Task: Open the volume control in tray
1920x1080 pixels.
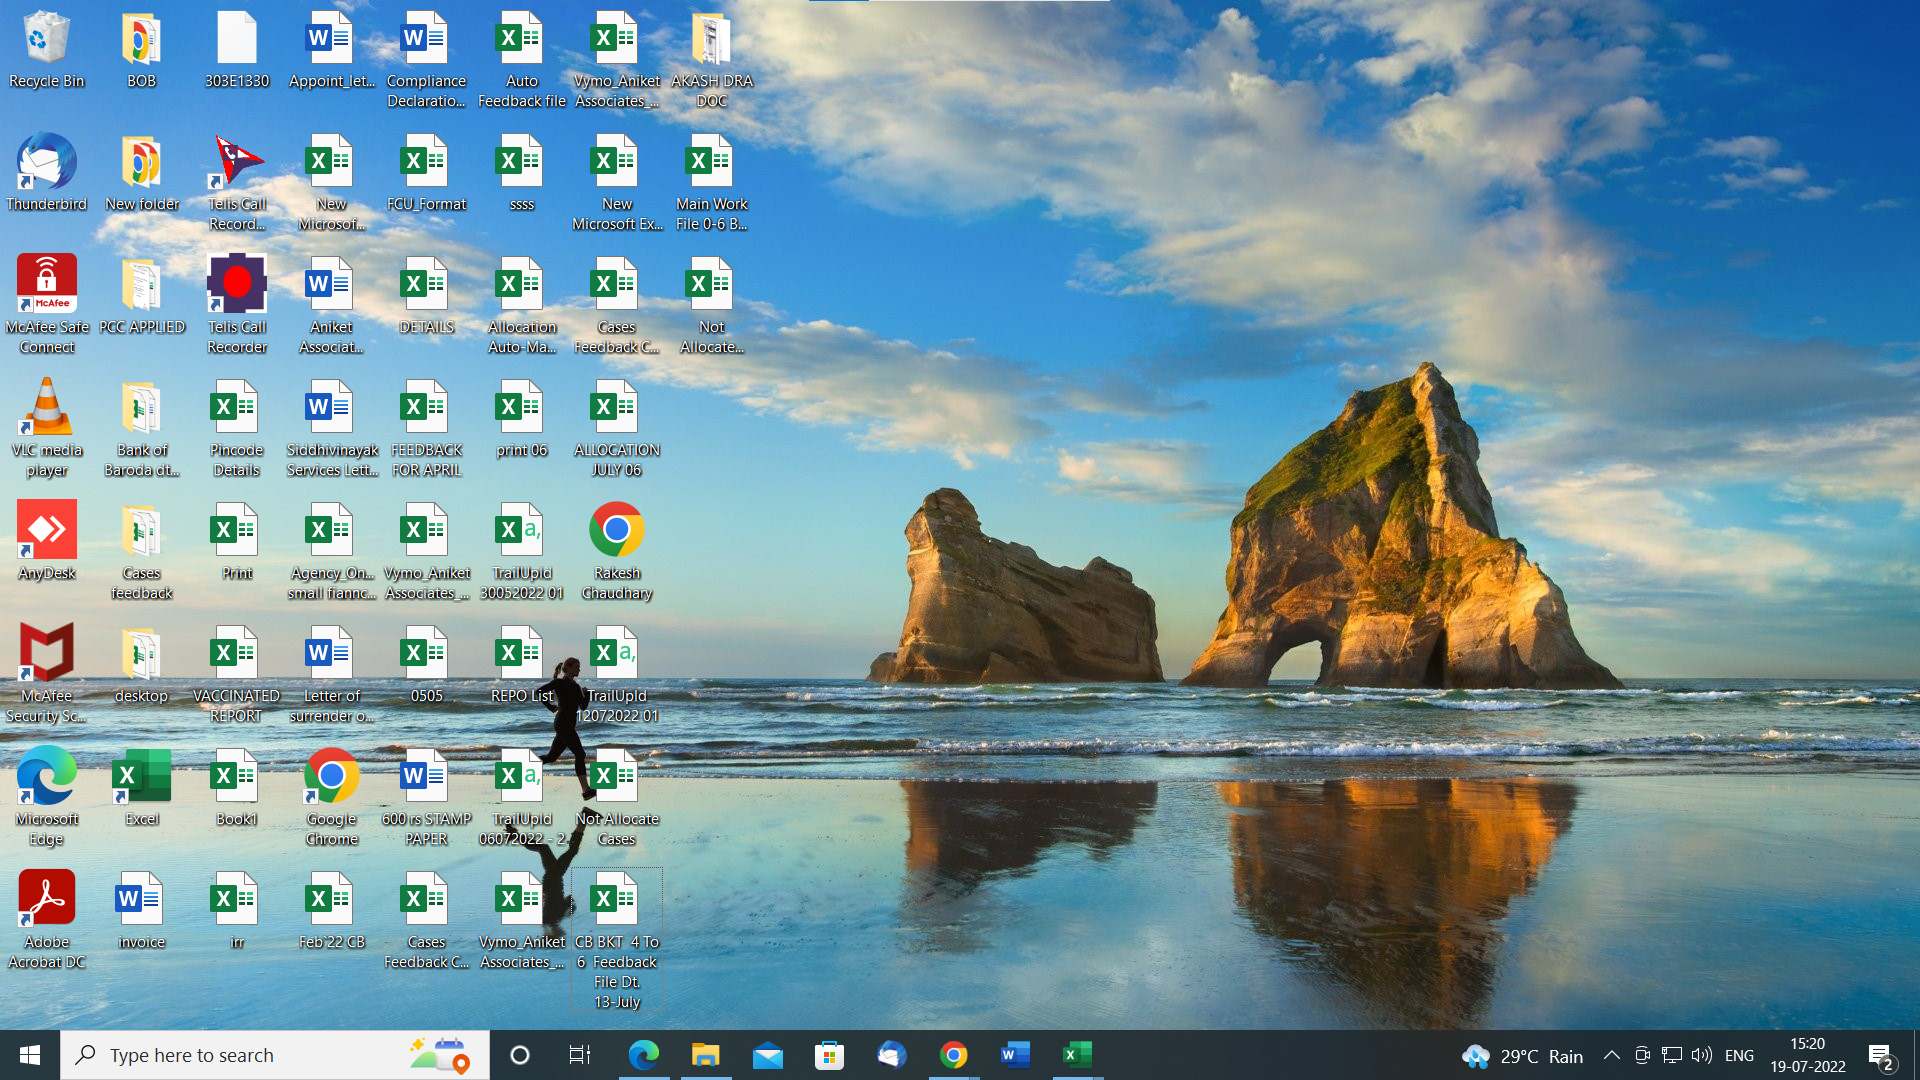Action: 1701,1055
